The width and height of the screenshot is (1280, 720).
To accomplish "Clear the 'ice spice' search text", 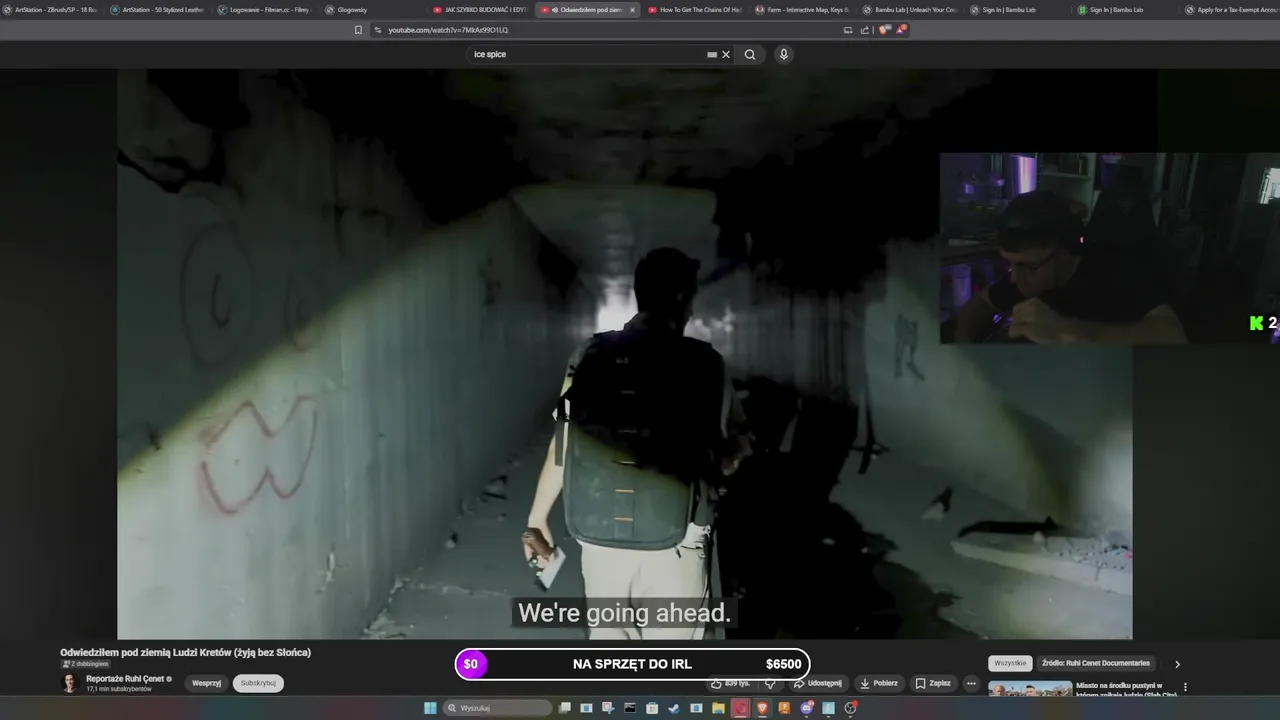I will [x=726, y=54].
